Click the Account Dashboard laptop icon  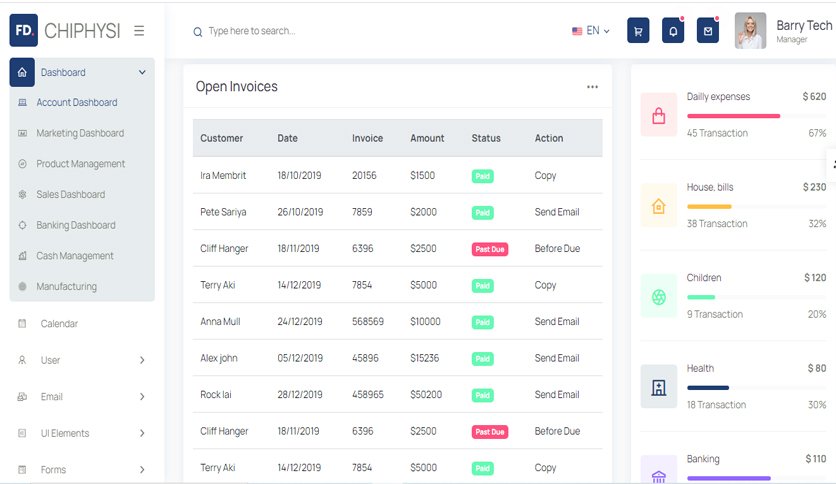click(x=22, y=102)
